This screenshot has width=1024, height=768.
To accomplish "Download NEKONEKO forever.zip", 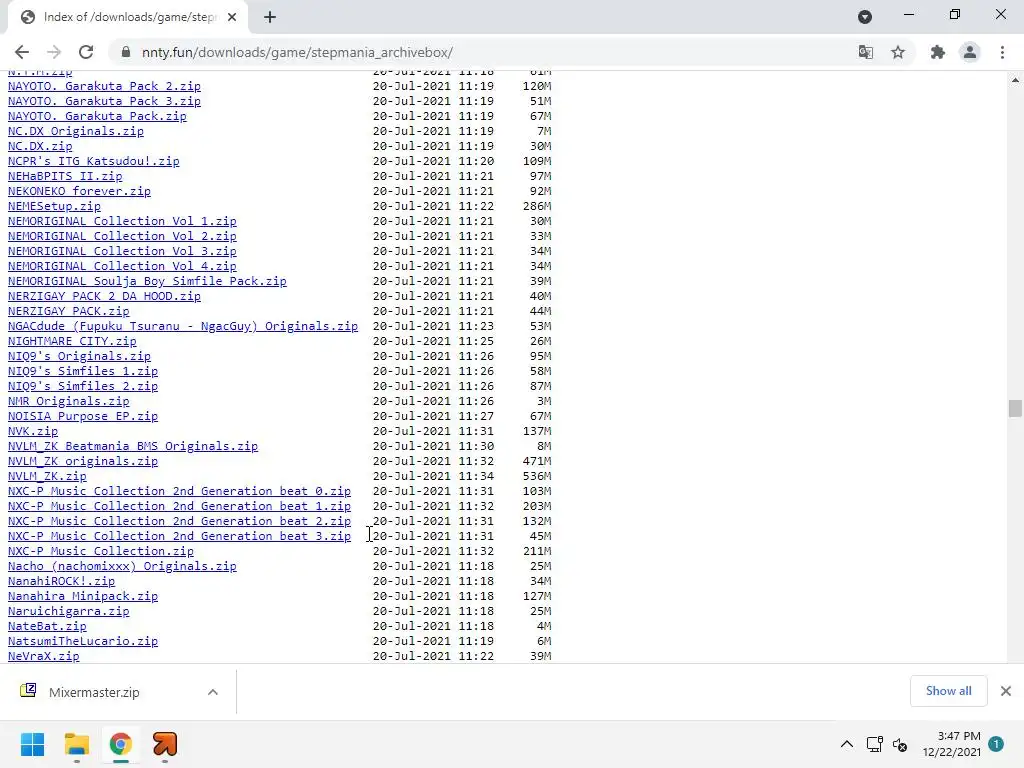I will click(79, 191).
